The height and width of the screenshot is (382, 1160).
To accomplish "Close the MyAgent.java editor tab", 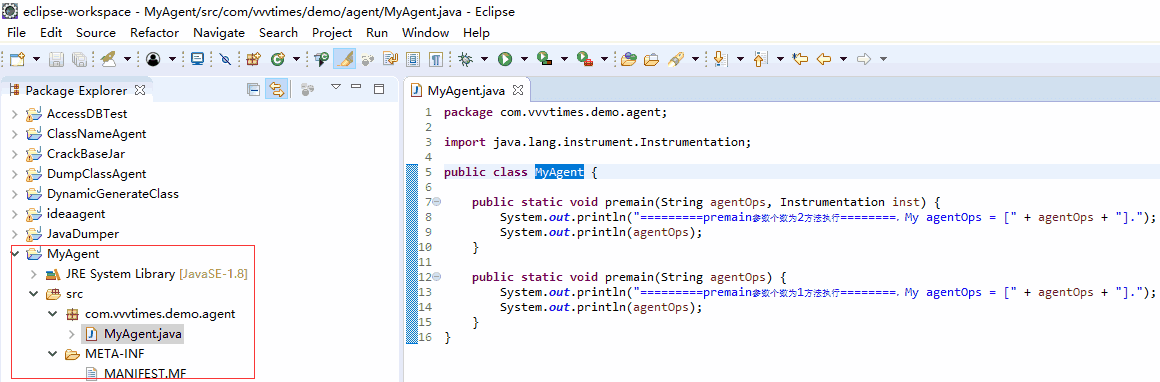I will [518, 90].
